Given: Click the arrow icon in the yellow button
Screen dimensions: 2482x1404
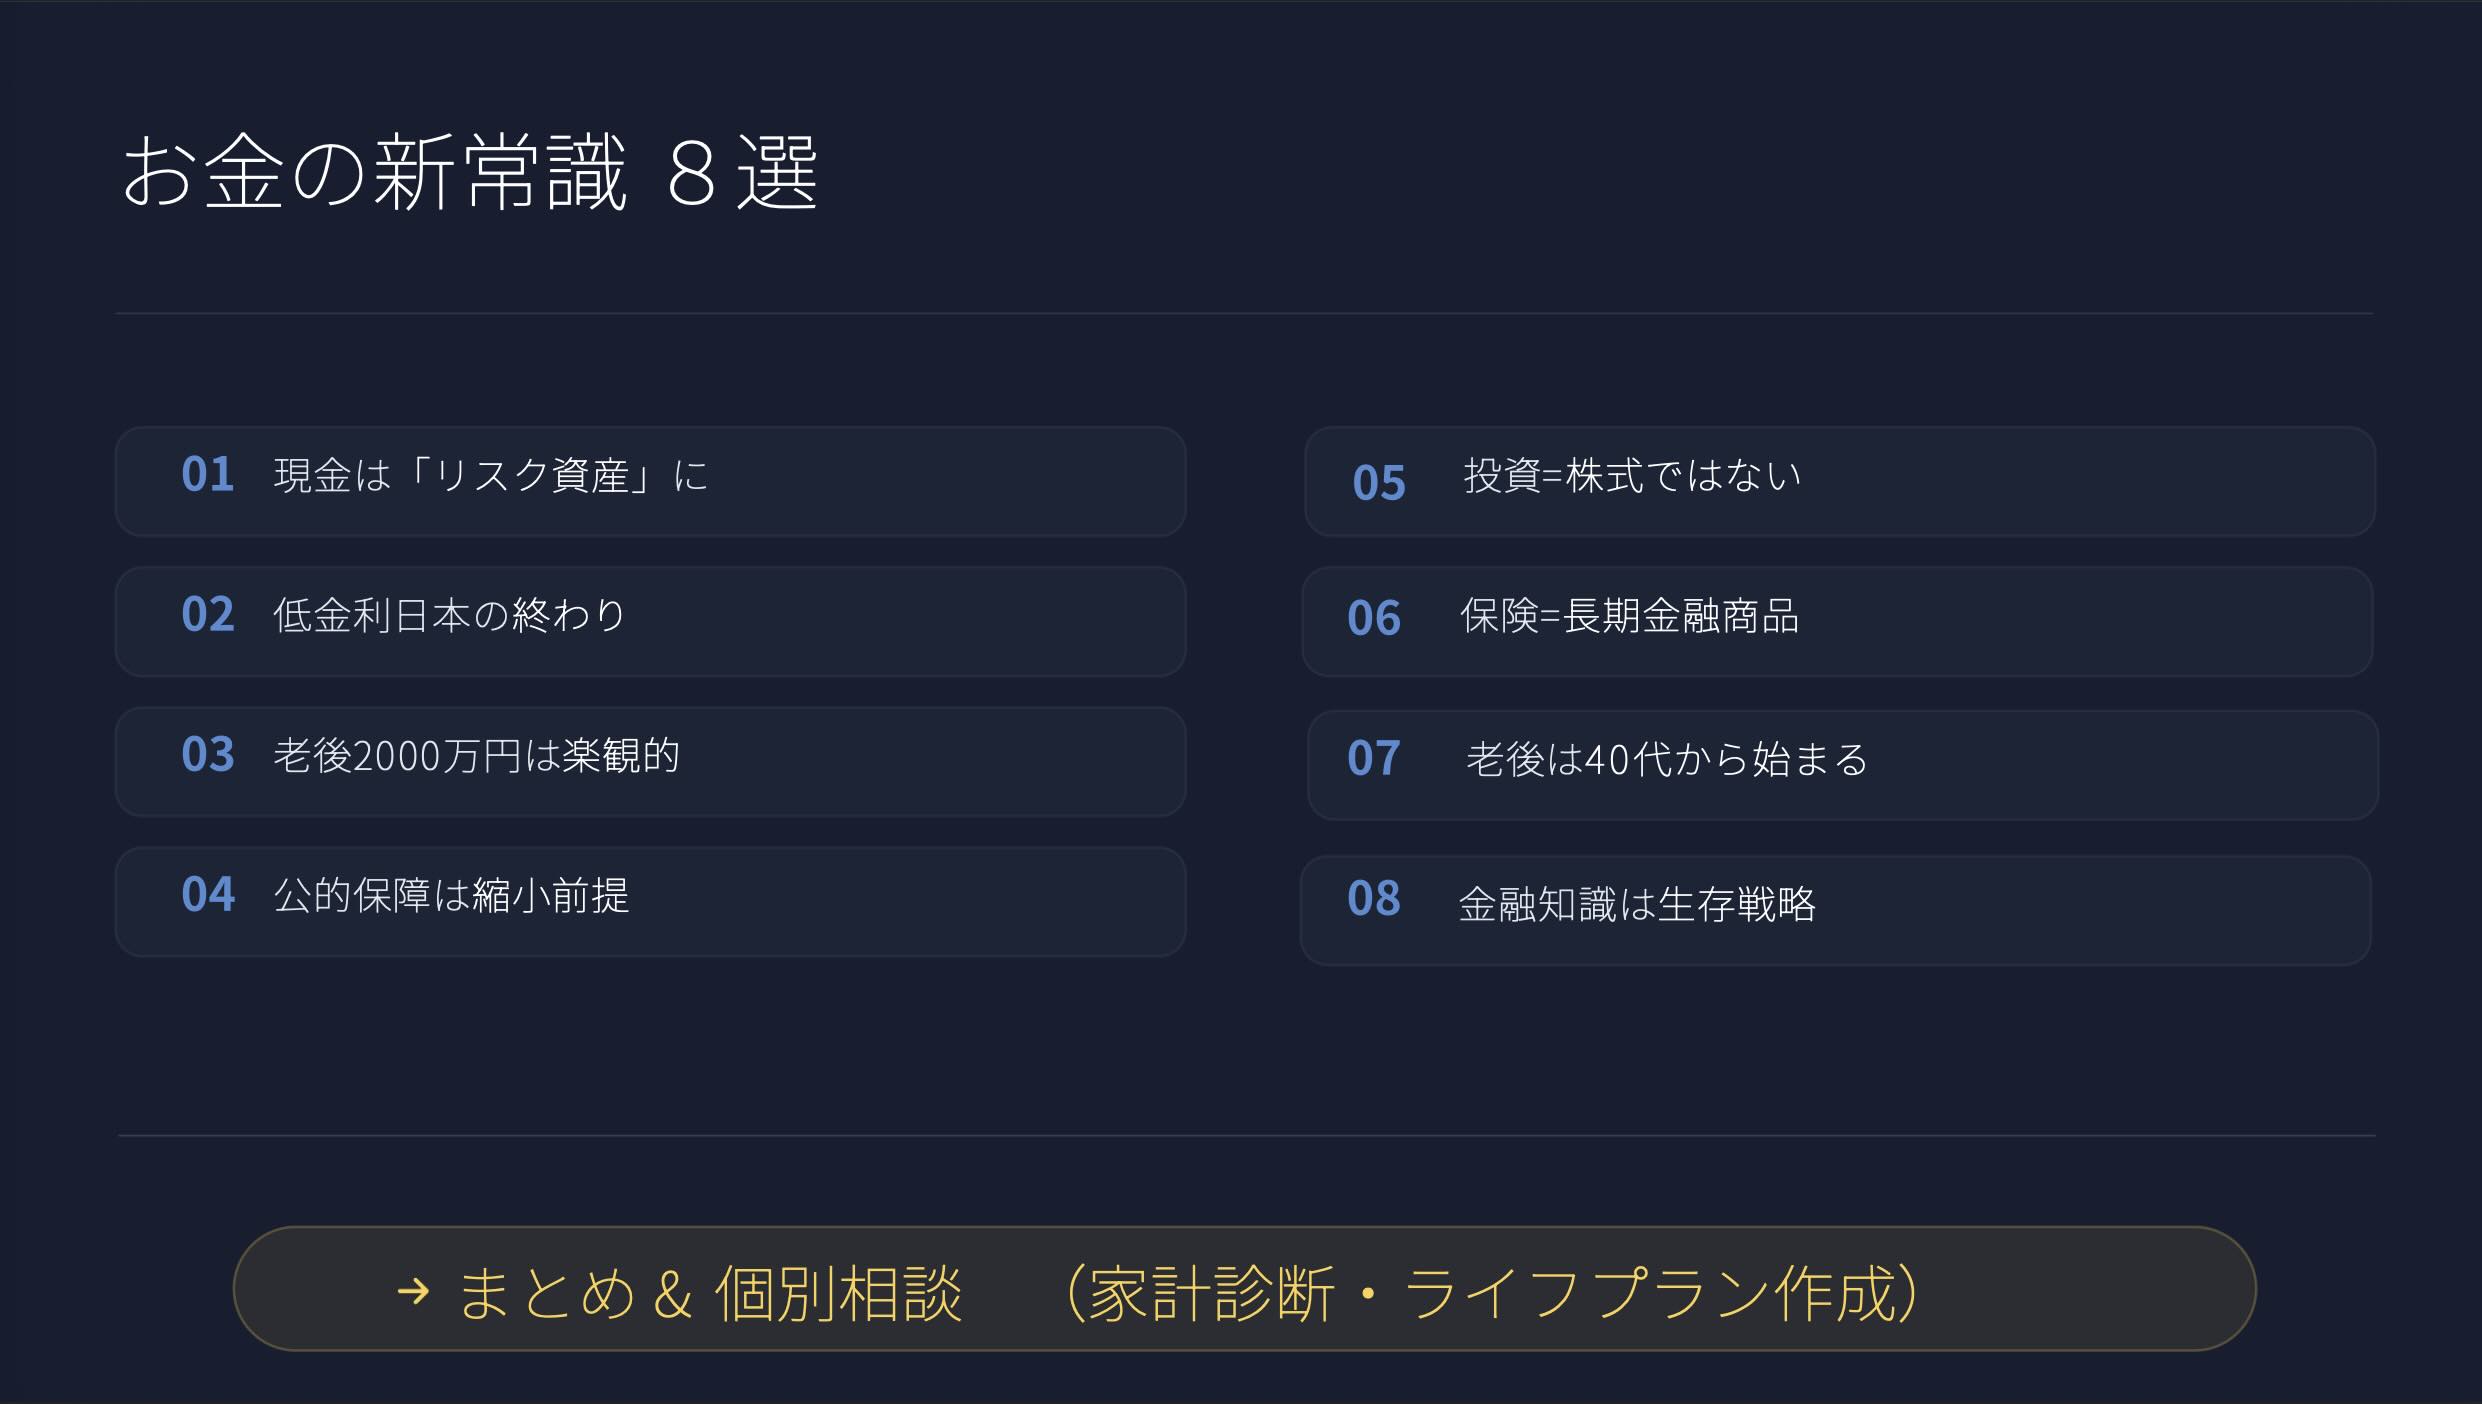Looking at the screenshot, I should (413, 1291).
